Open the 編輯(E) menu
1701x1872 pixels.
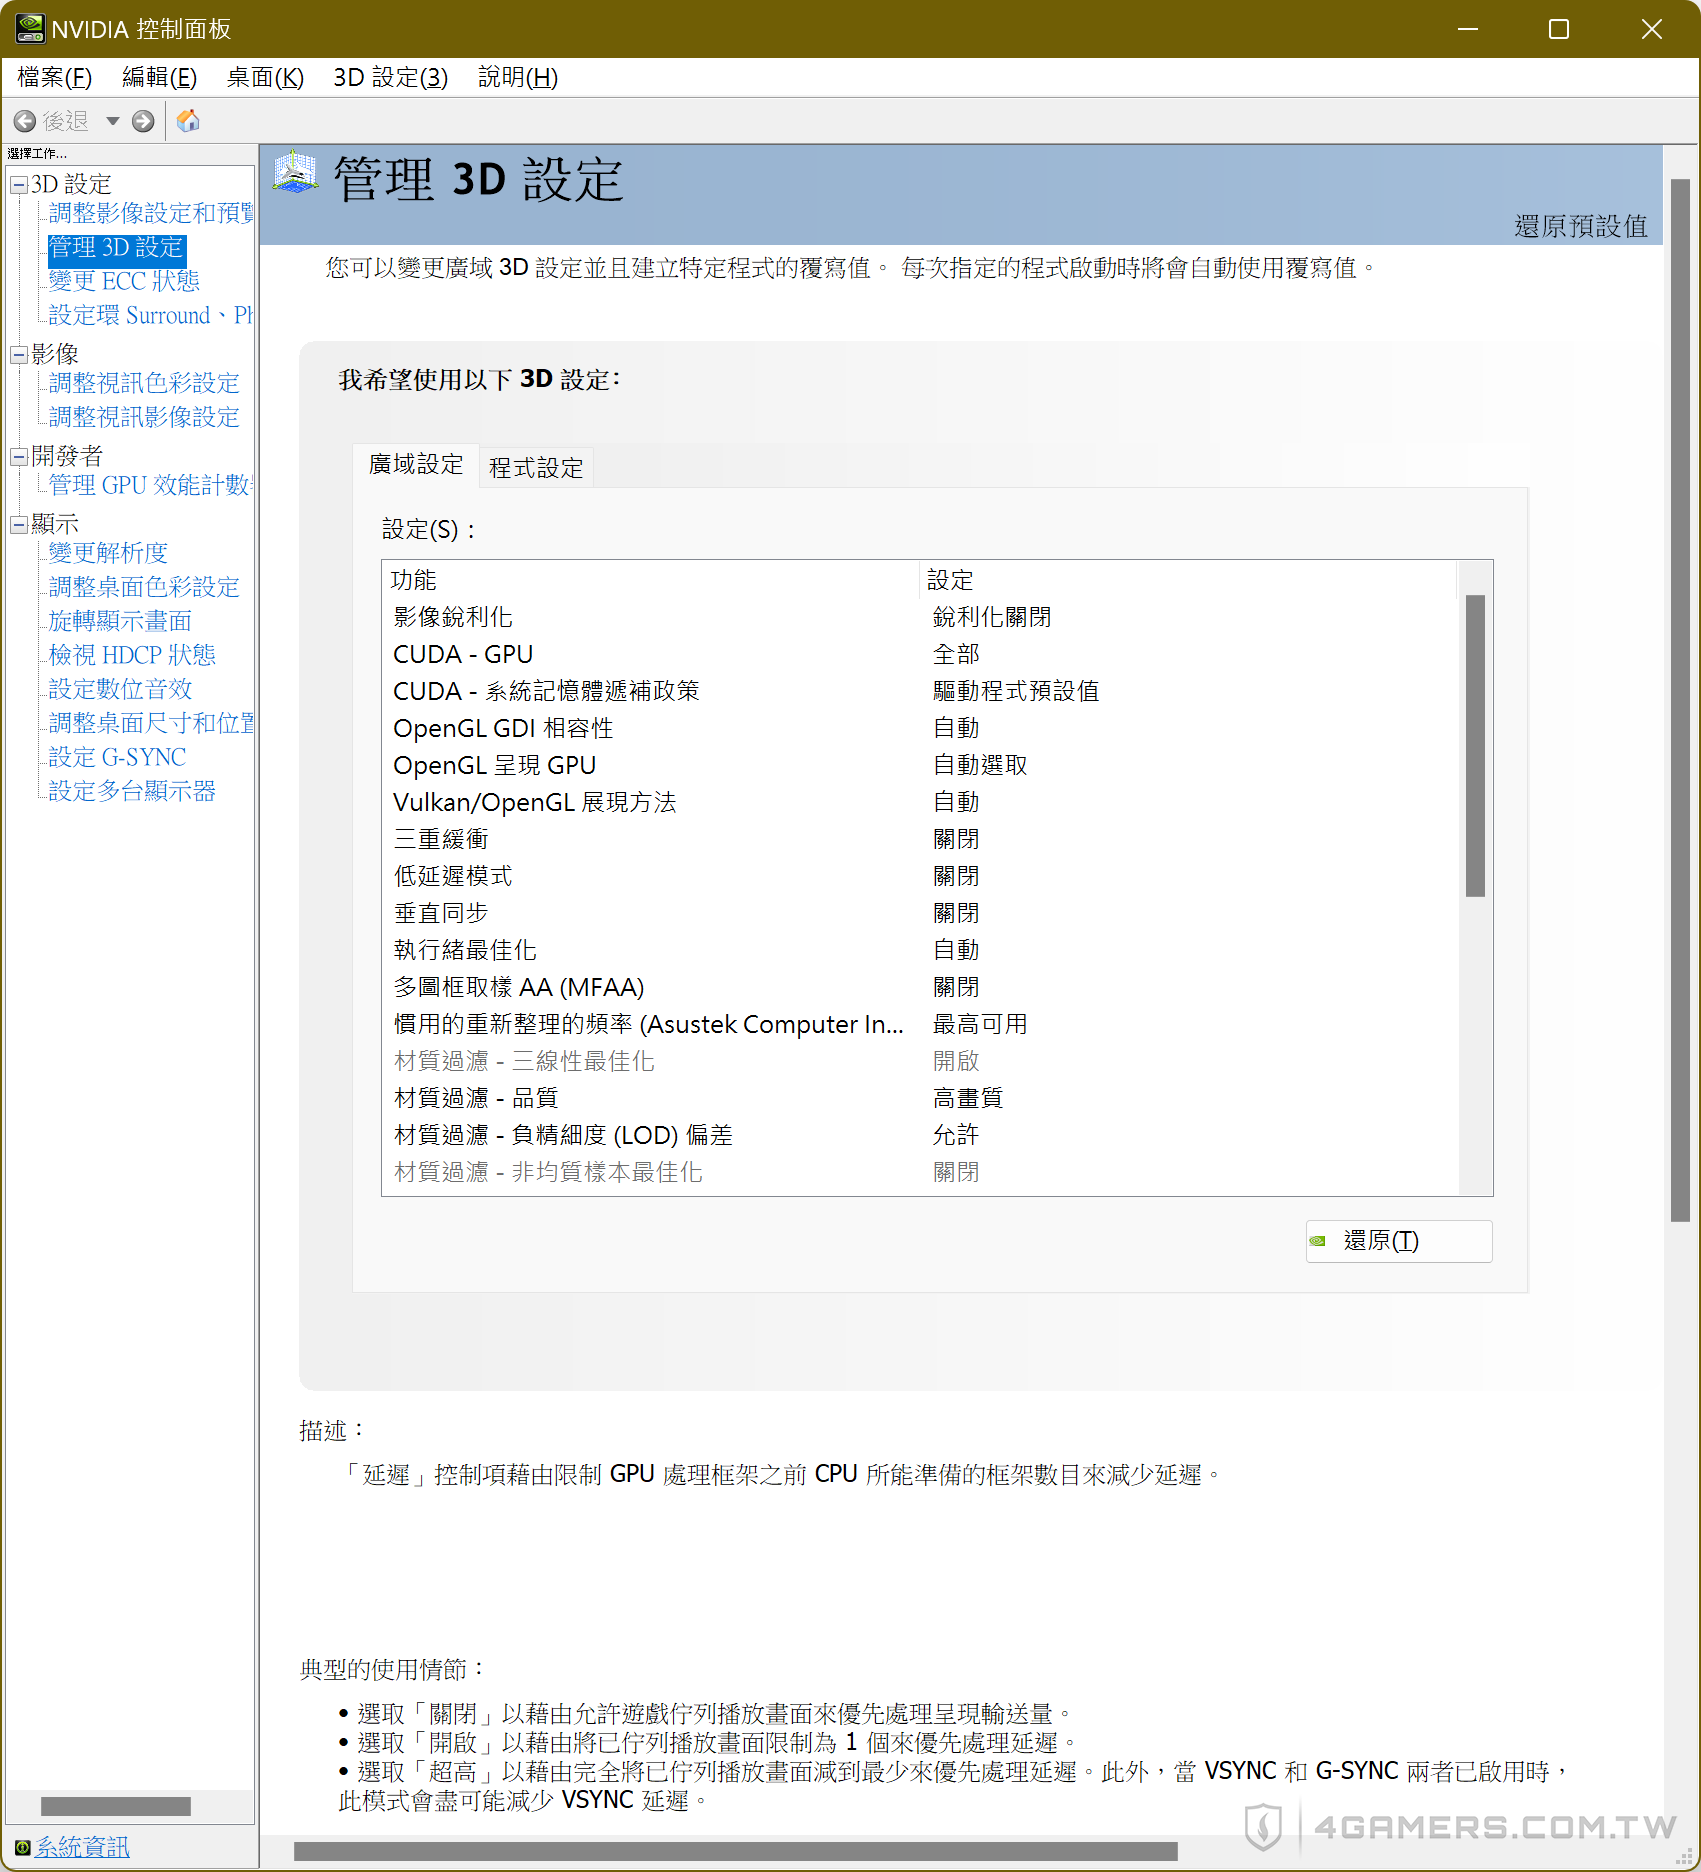pos(159,77)
